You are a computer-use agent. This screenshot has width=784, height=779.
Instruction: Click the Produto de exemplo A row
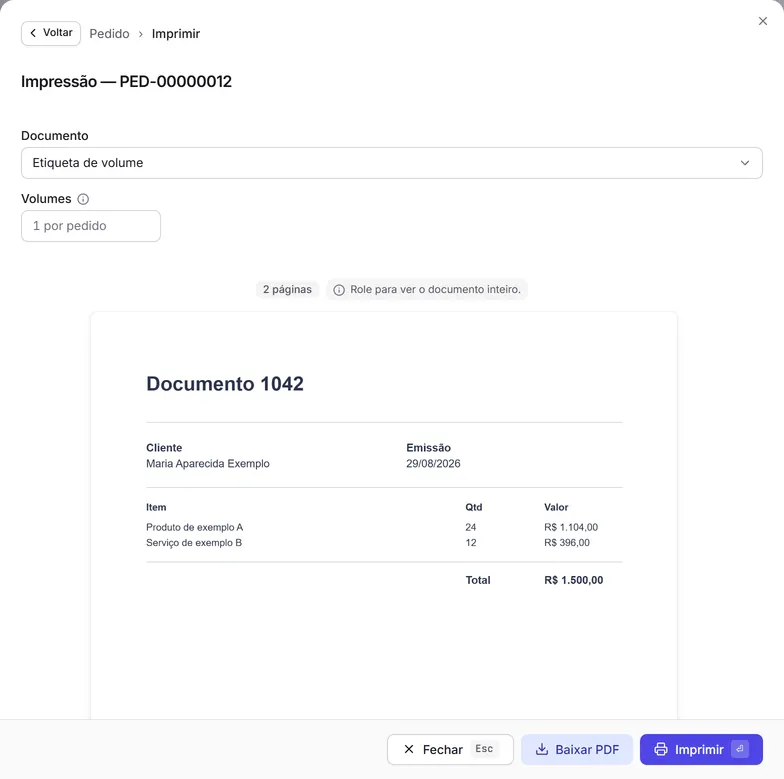click(384, 527)
